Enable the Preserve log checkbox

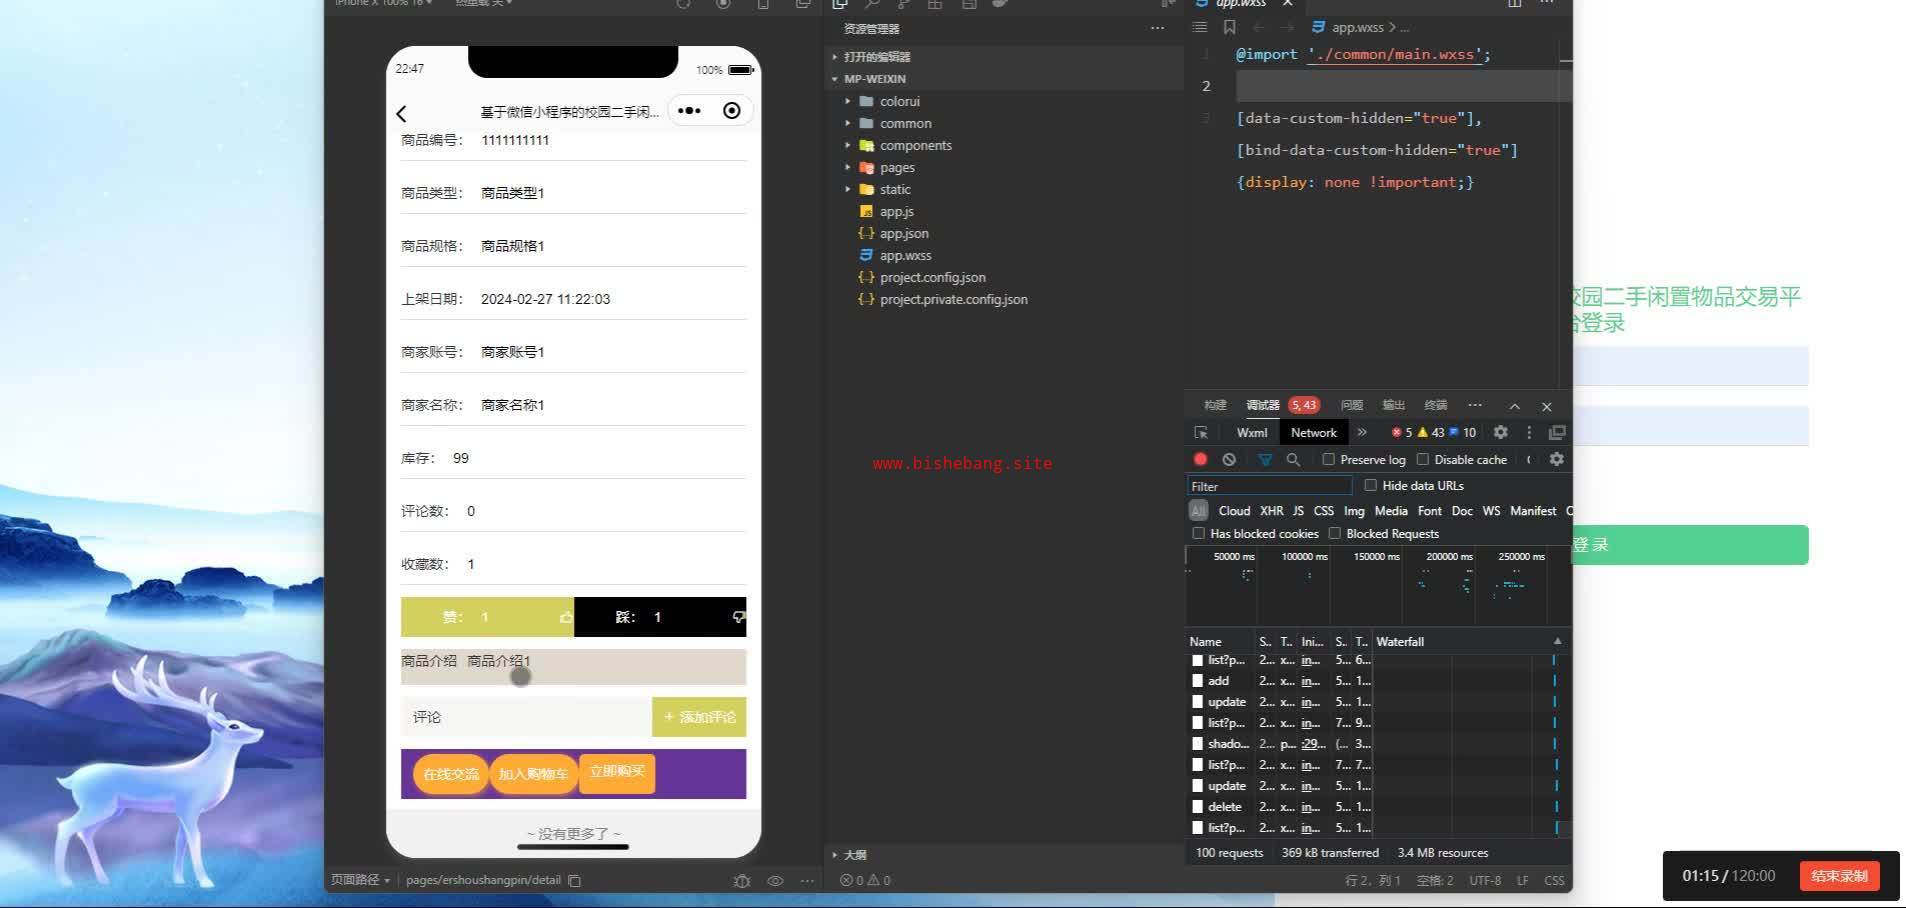point(1329,460)
